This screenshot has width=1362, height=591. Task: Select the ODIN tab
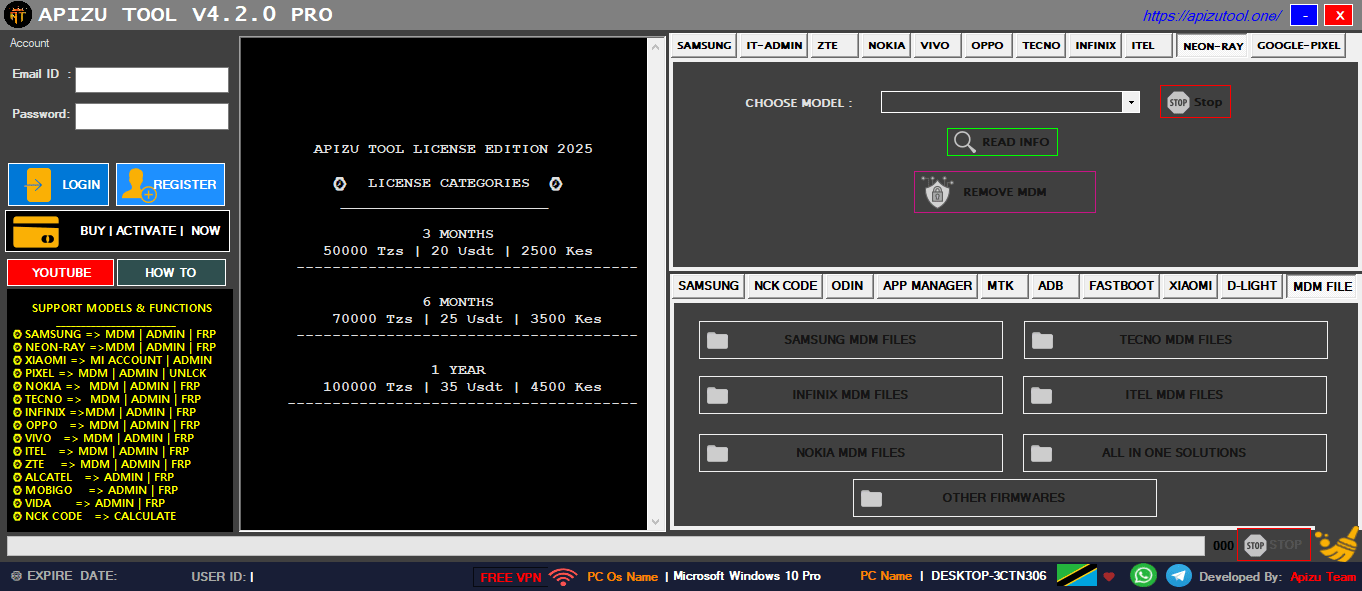point(848,285)
